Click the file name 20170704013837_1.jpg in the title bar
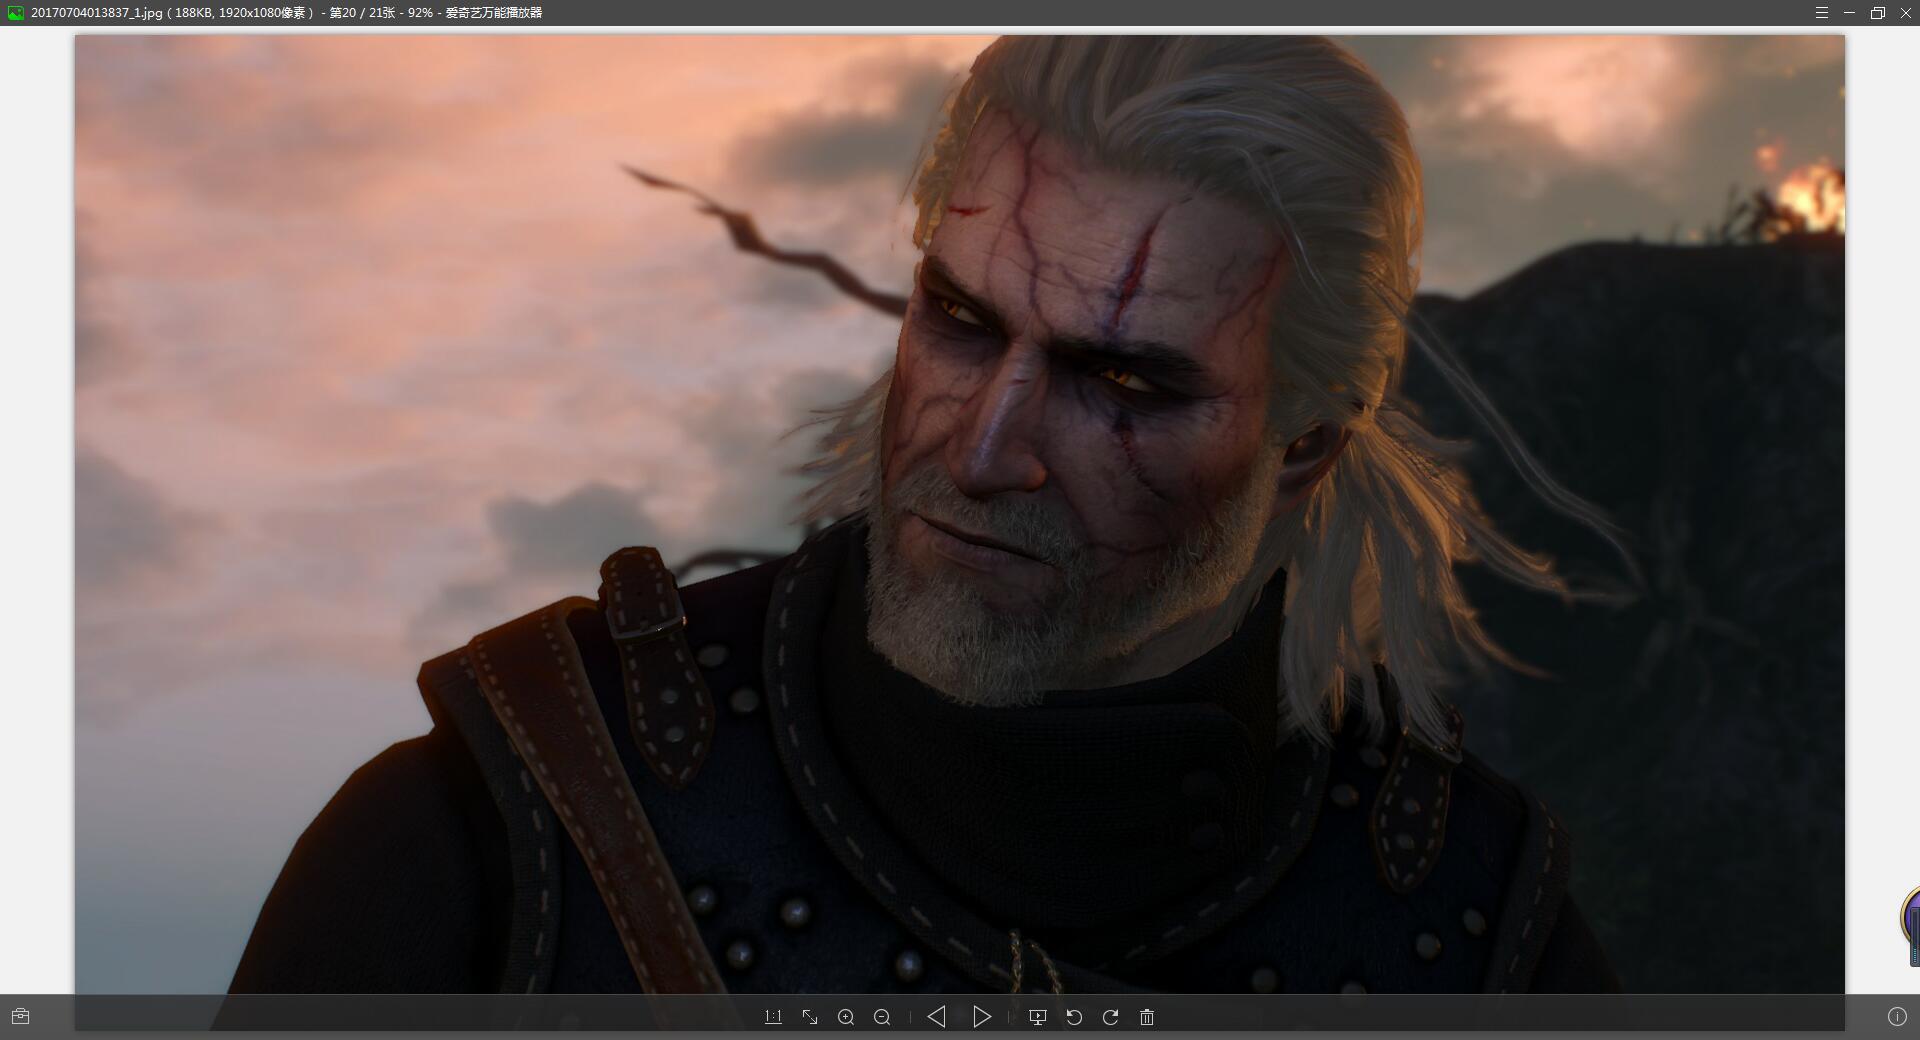The width and height of the screenshot is (1920, 1040). [x=97, y=13]
